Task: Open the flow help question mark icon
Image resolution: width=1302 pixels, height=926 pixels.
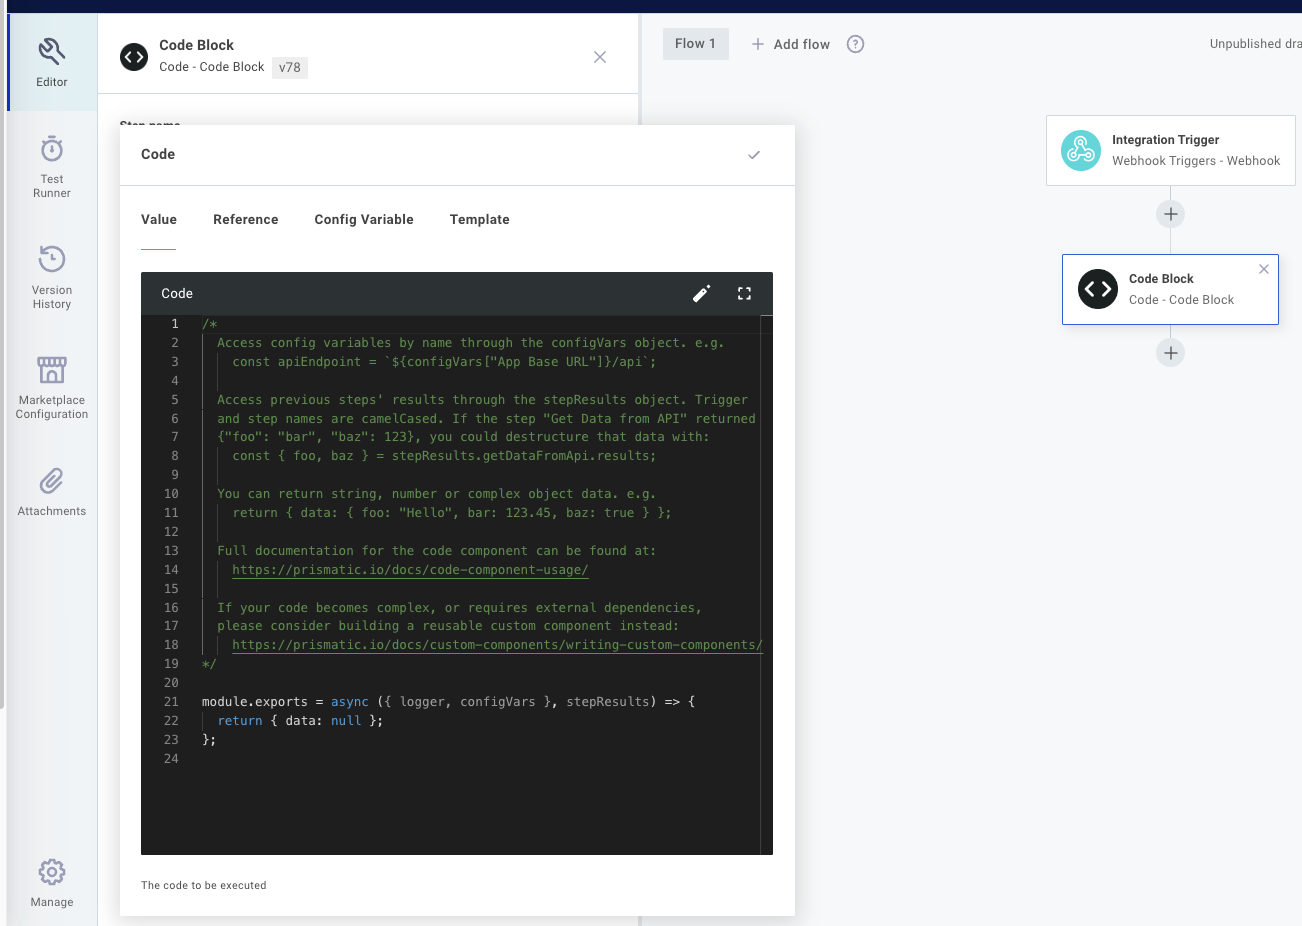Action: (x=856, y=44)
